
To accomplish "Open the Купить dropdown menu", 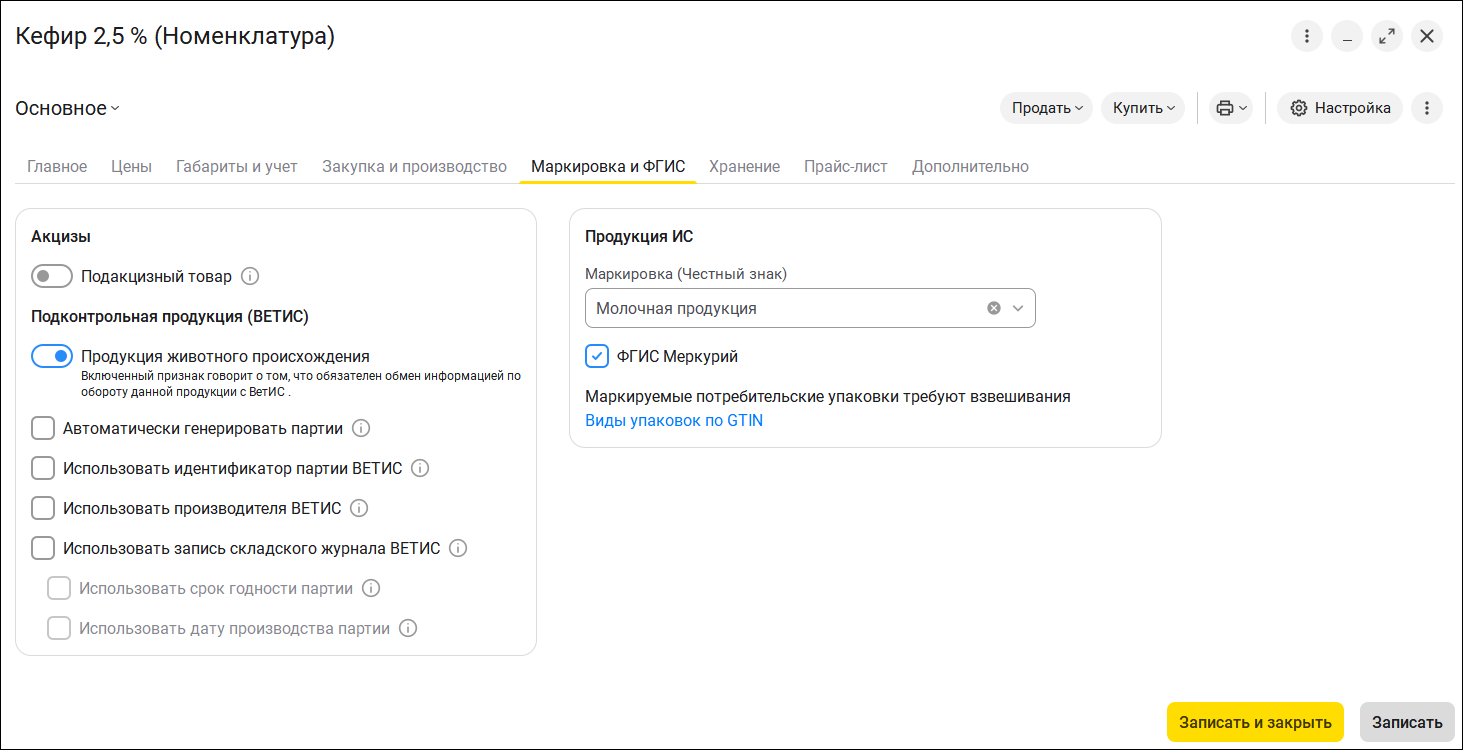I will (x=1143, y=108).
